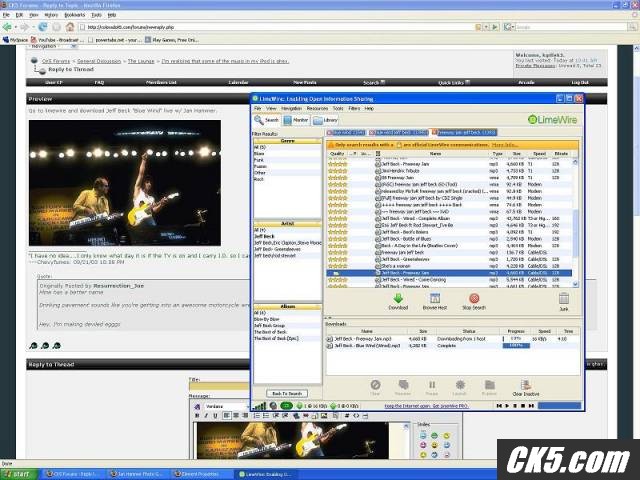Collapse the Artist filter header

click(288, 224)
